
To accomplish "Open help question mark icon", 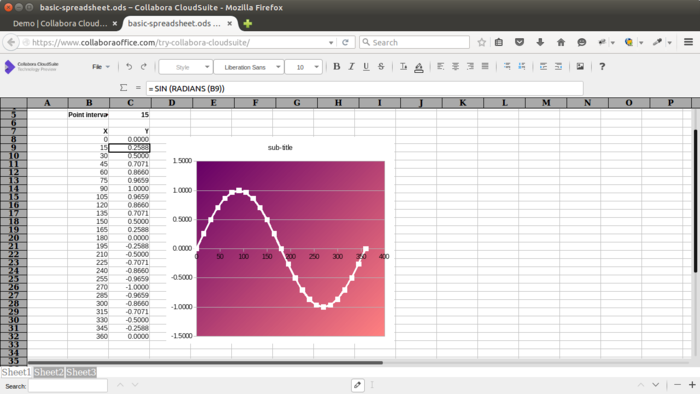I will (x=602, y=66).
